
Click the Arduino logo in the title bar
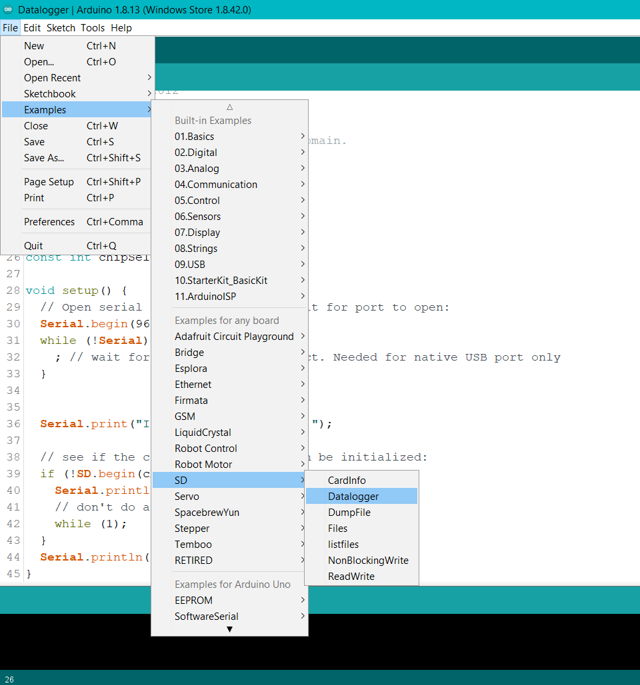8,9
